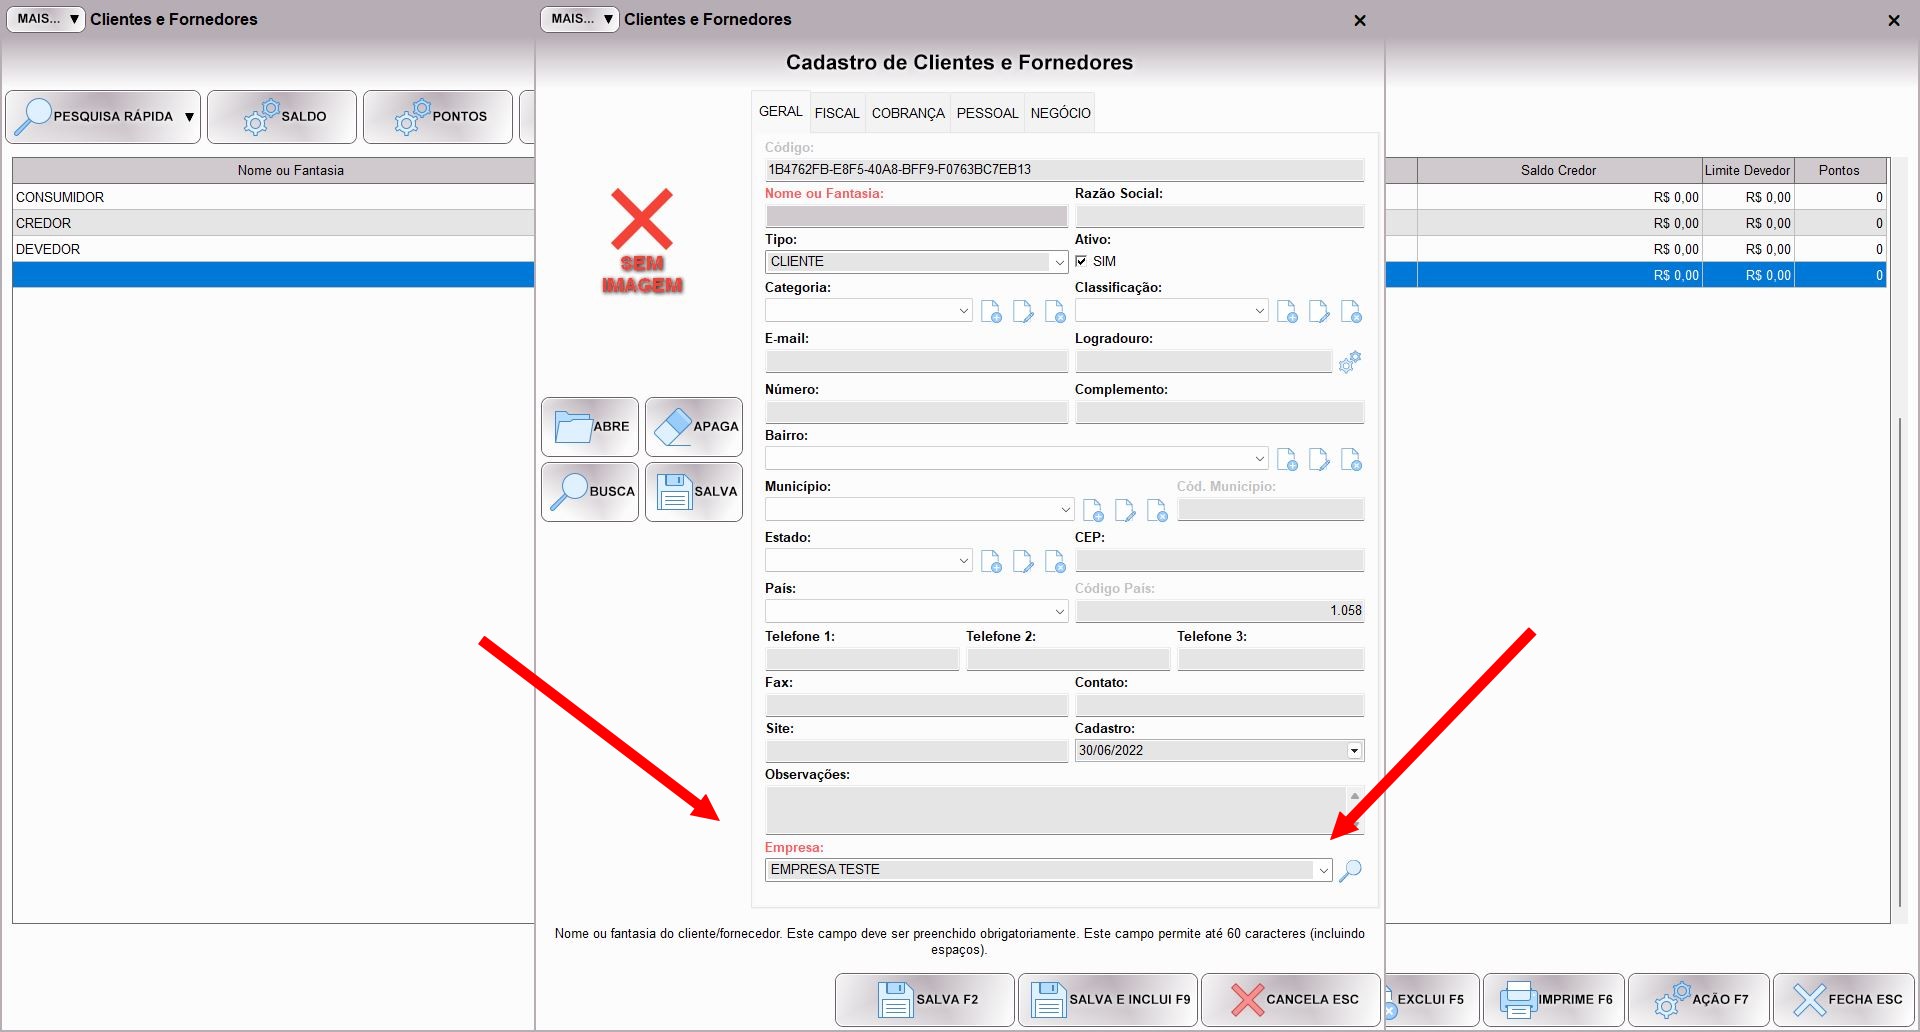1920x1032 pixels.
Task: Click the APAGA eraser button
Action: click(694, 427)
